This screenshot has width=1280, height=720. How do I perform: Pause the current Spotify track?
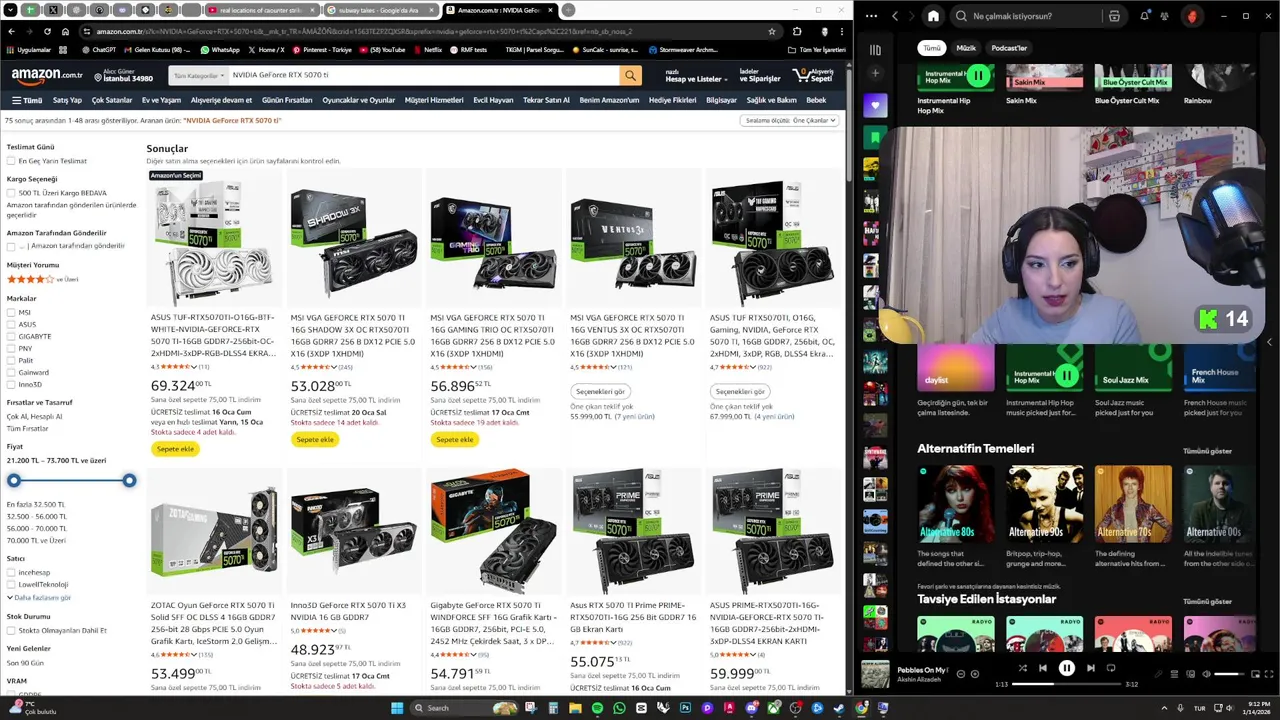pos(1066,668)
